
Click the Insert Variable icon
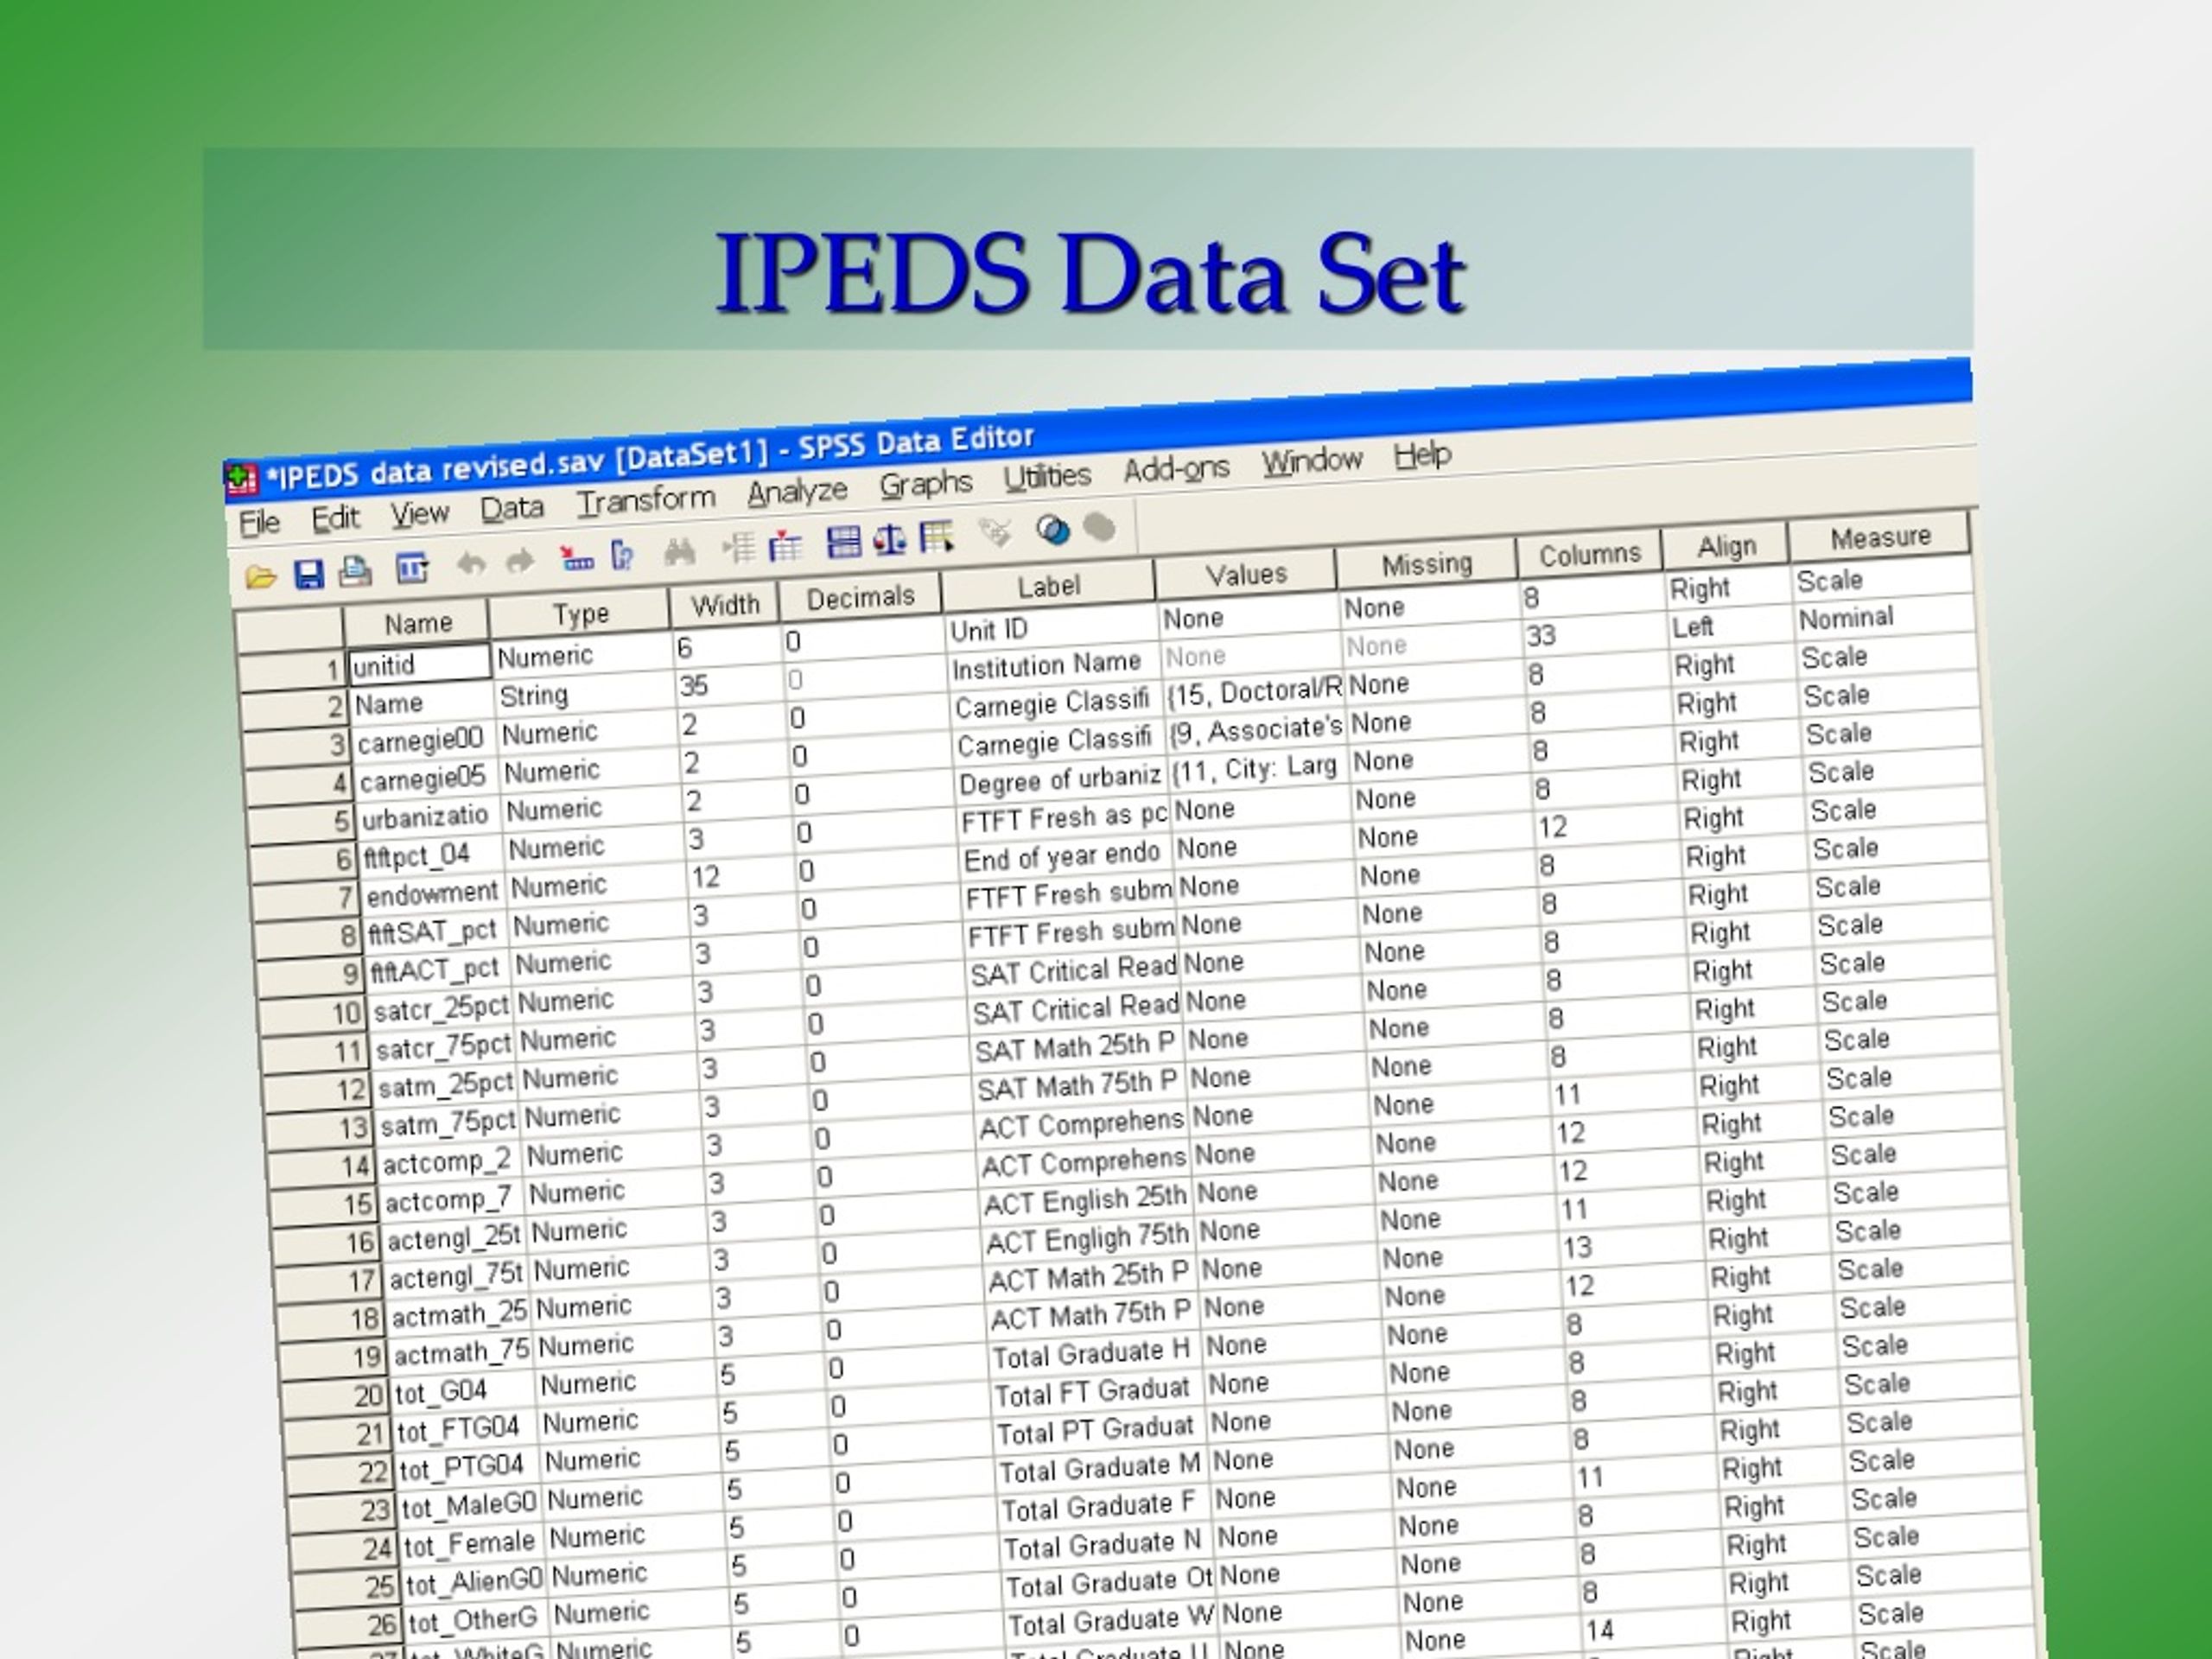coord(786,546)
